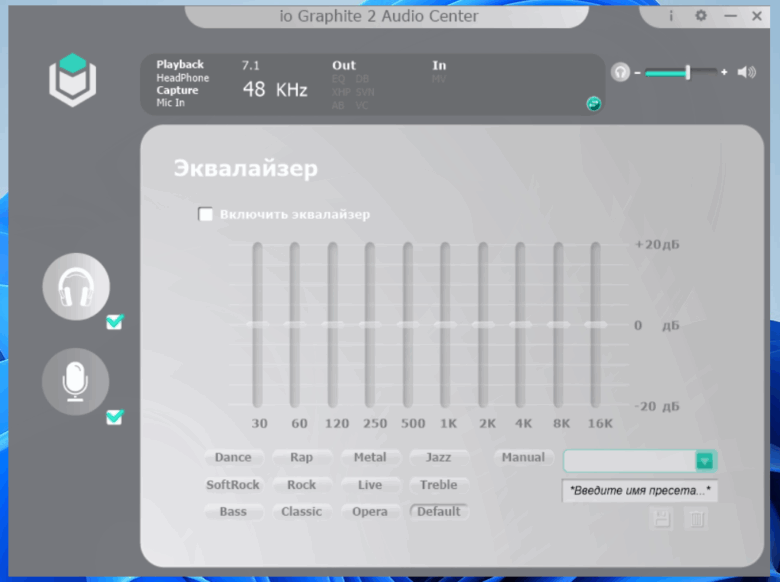Select the Dance preset
The height and width of the screenshot is (582, 780).
(233, 457)
